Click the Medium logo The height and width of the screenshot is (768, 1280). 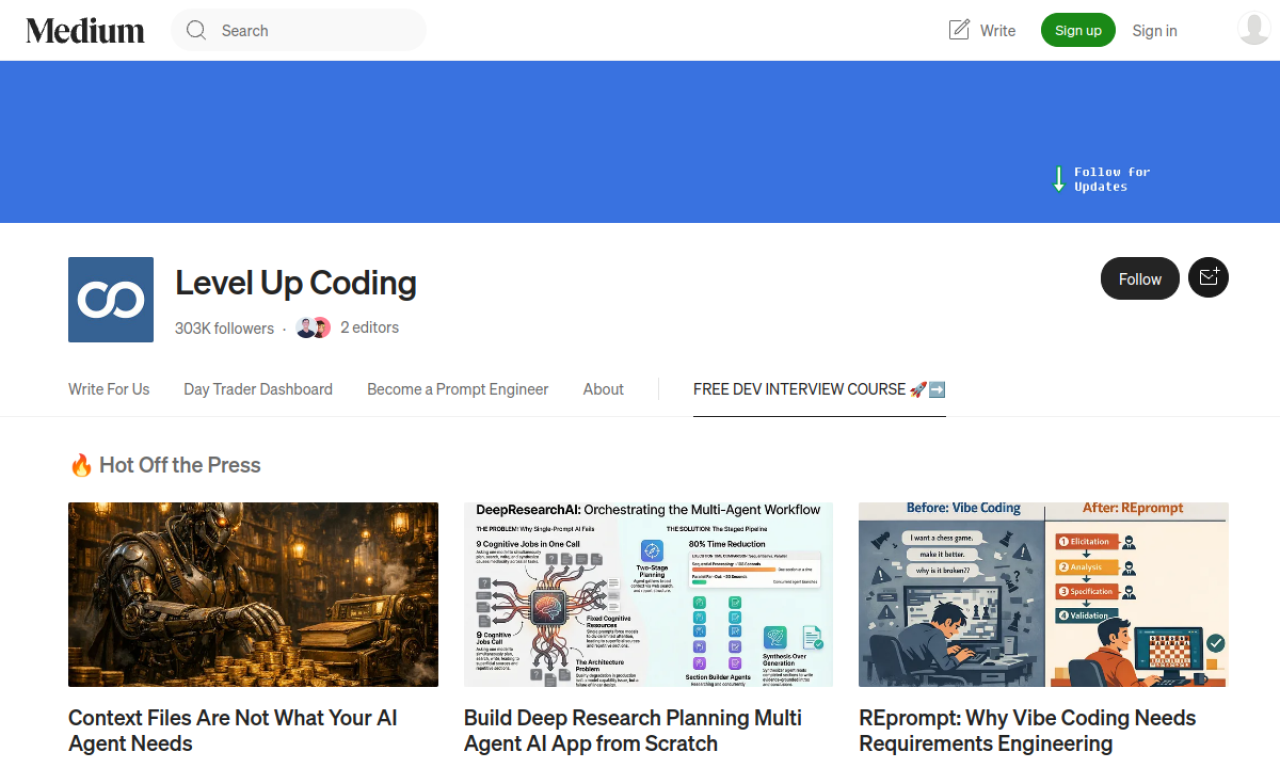pyautogui.click(x=84, y=30)
